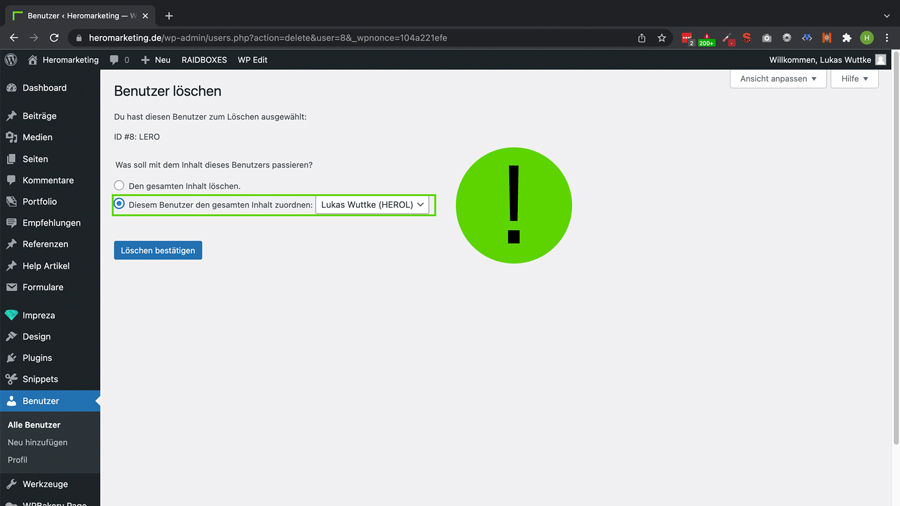Open the comments bubble icon in admin bar
Screen dimensions: 900x506
119,60
